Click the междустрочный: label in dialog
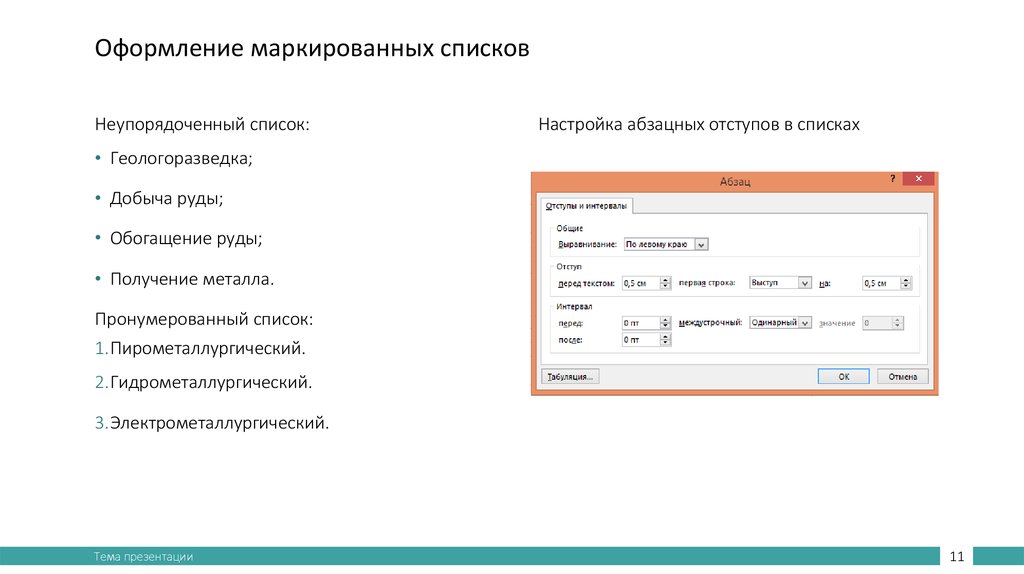The height and width of the screenshot is (574, 1024). (711, 323)
